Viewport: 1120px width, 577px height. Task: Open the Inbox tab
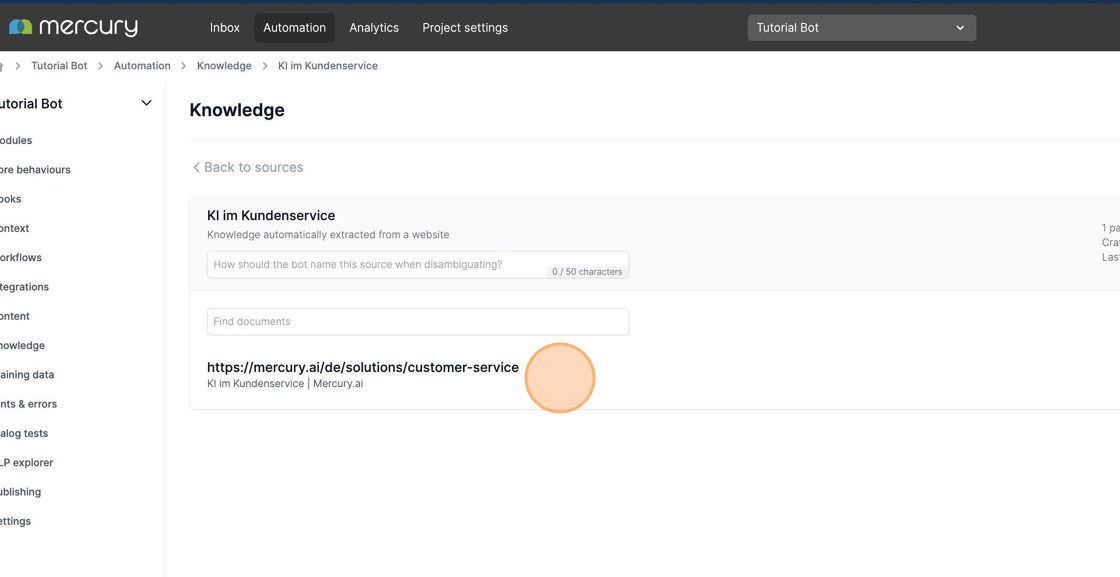click(224, 28)
